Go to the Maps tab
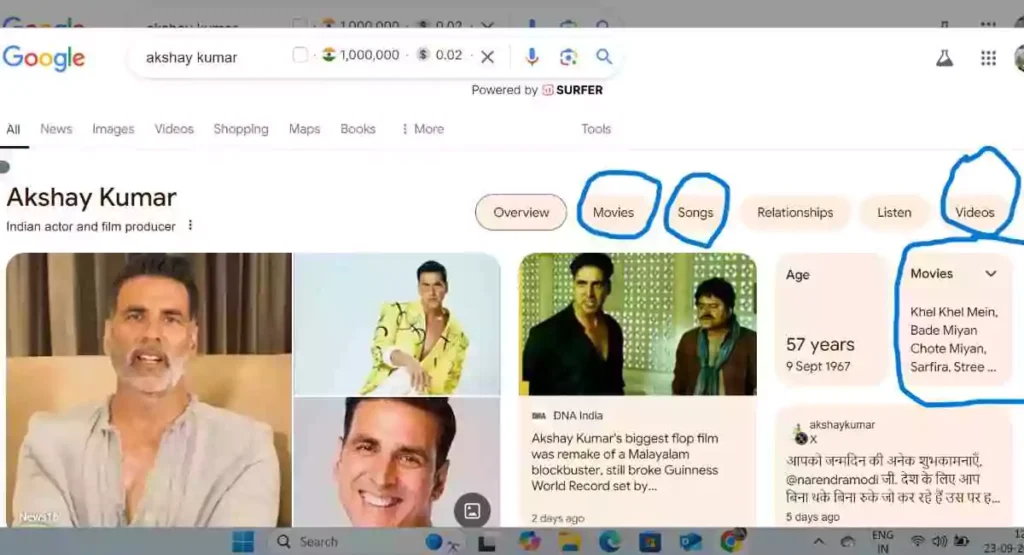The height and width of the screenshot is (555, 1024). (x=304, y=129)
